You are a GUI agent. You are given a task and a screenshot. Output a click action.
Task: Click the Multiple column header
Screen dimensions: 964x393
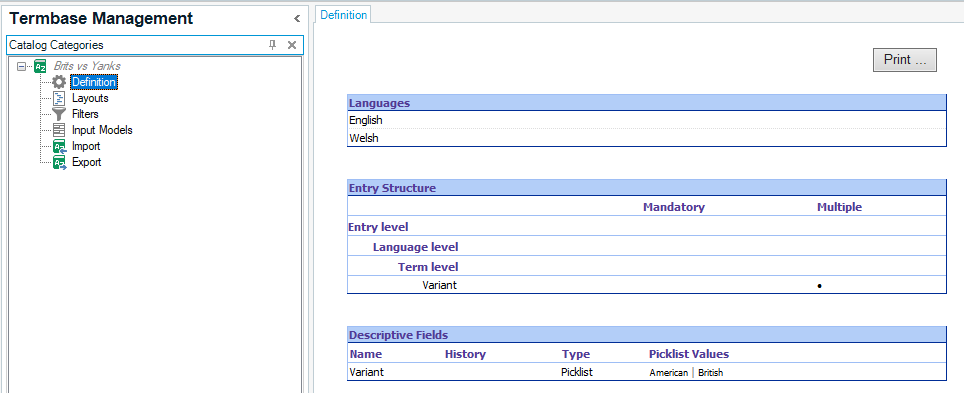click(839, 207)
